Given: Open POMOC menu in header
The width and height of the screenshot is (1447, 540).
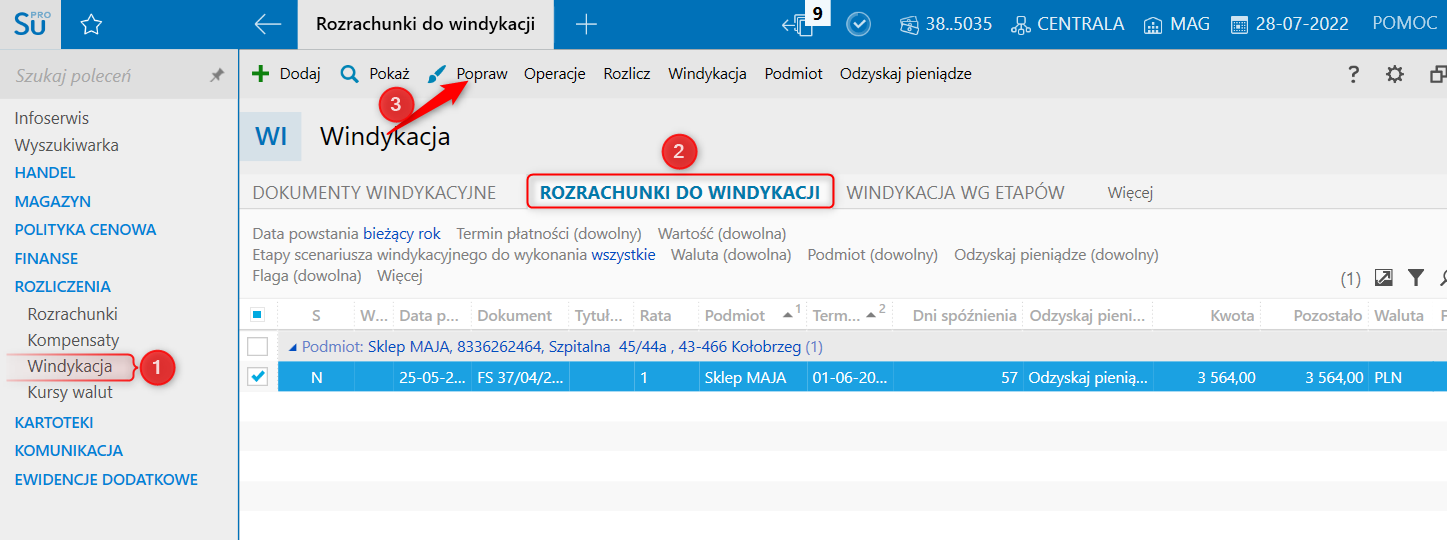Looking at the screenshot, I should (x=1405, y=23).
